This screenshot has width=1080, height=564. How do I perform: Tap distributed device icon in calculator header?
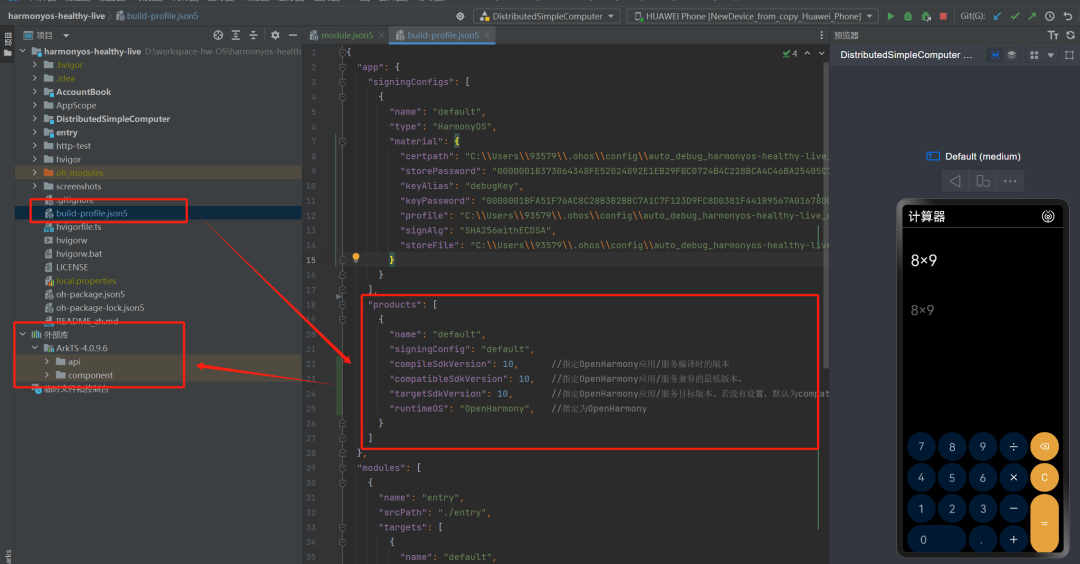[x=1048, y=216]
